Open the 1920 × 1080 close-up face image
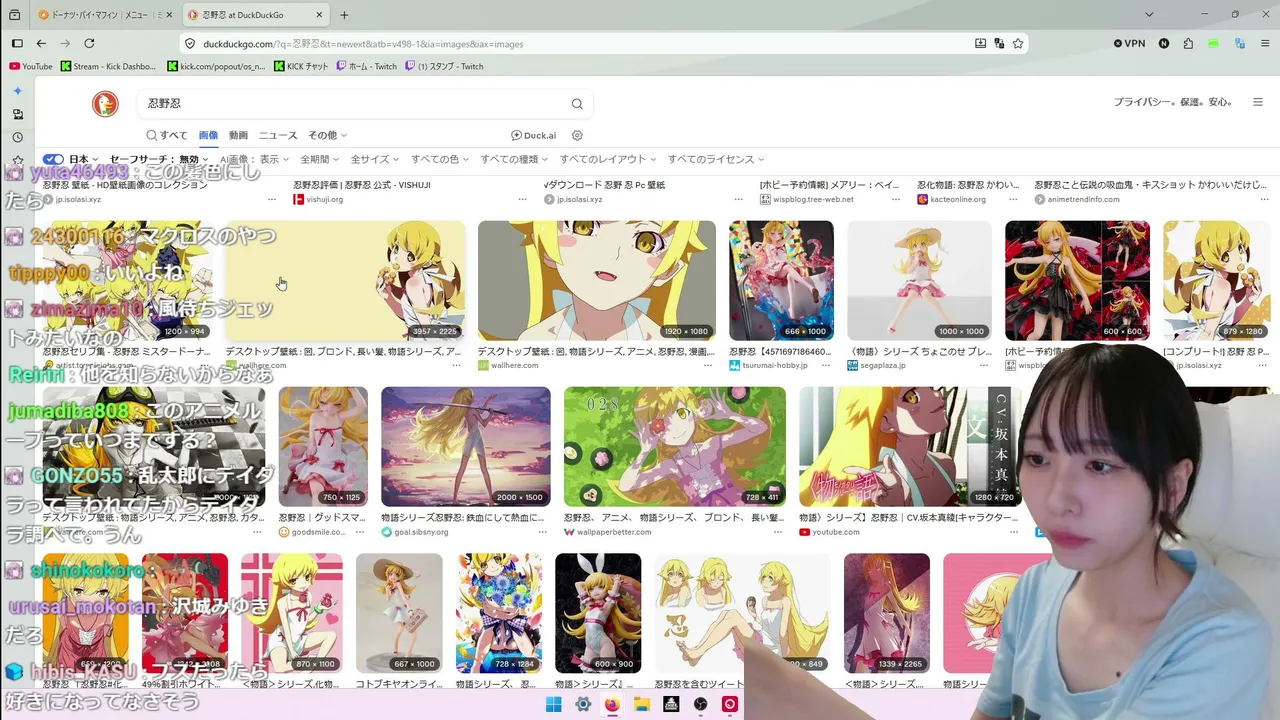The width and height of the screenshot is (1280, 720). (x=597, y=281)
